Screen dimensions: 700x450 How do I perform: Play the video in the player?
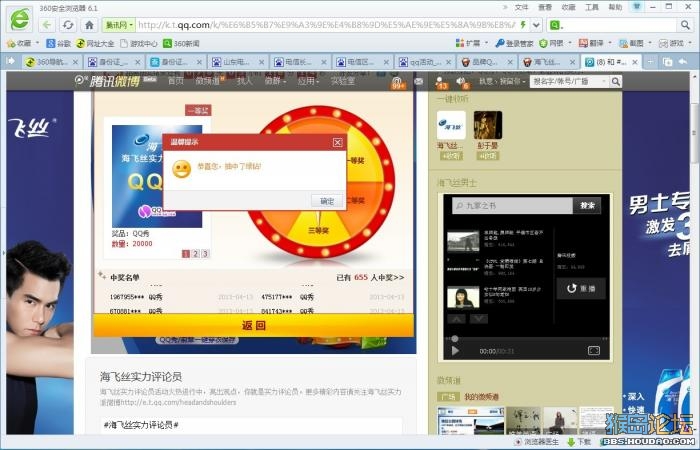455,351
